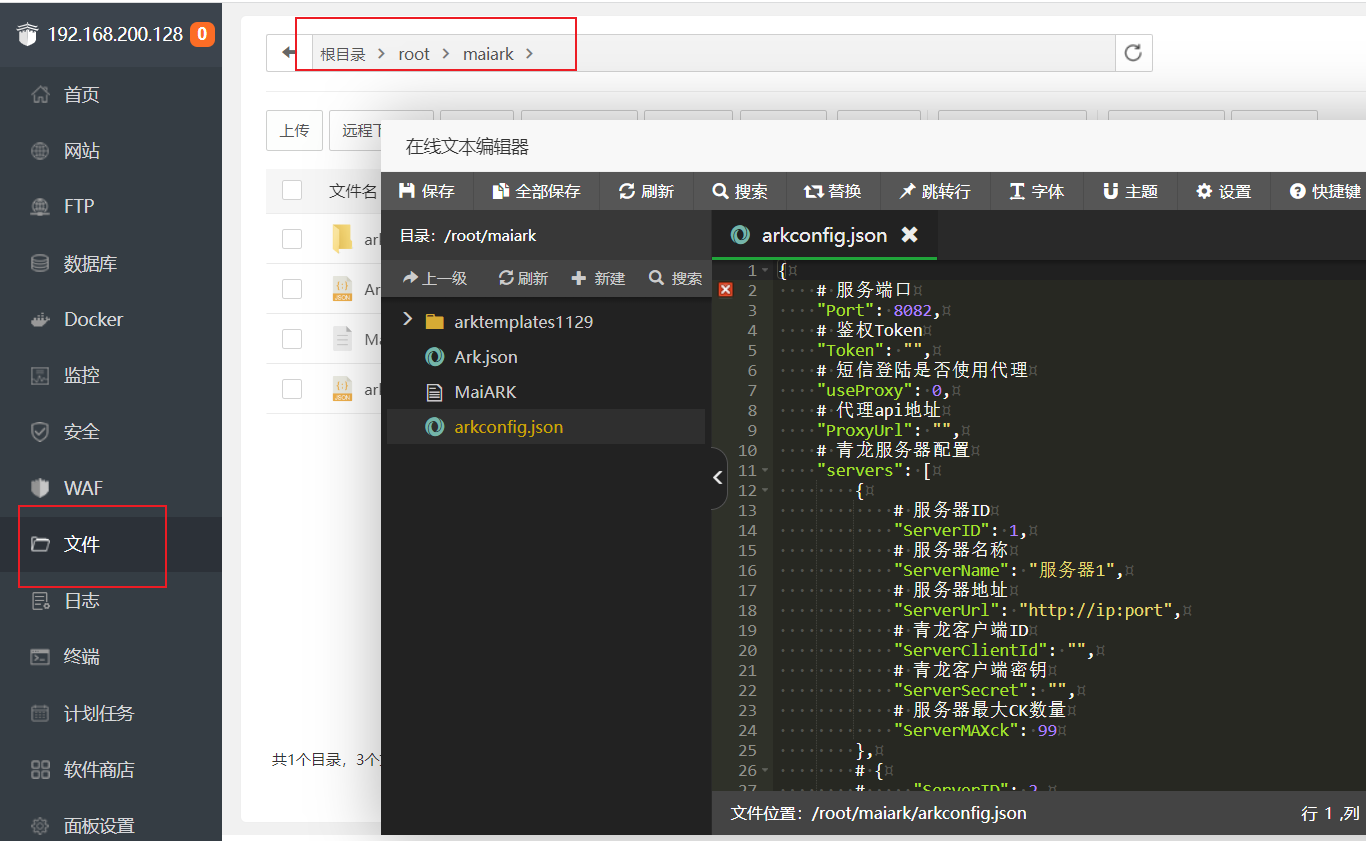
Task: Click the refresh icon at path bar end
Action: tap(1133, 53)
